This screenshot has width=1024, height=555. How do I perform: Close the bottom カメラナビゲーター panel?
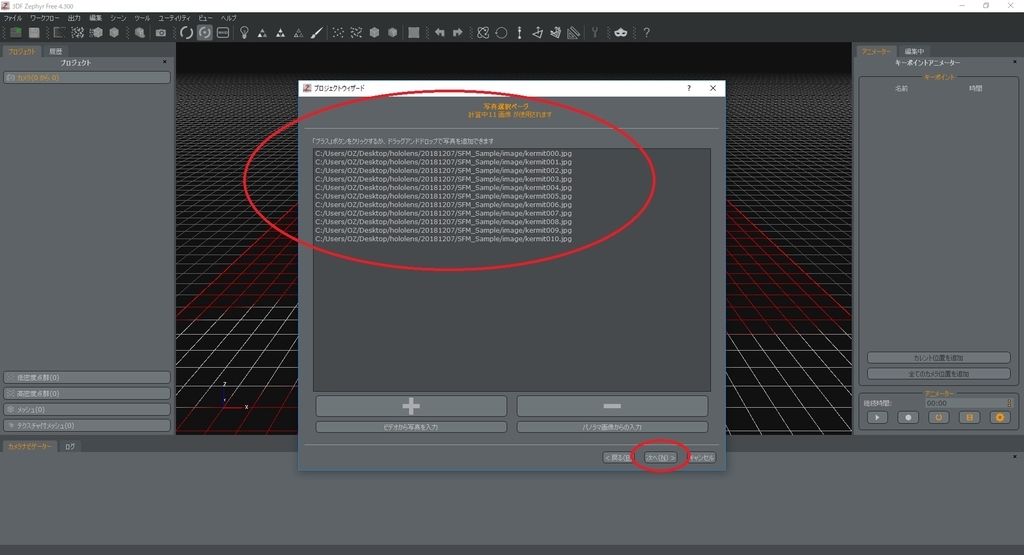coord(1014,456)
